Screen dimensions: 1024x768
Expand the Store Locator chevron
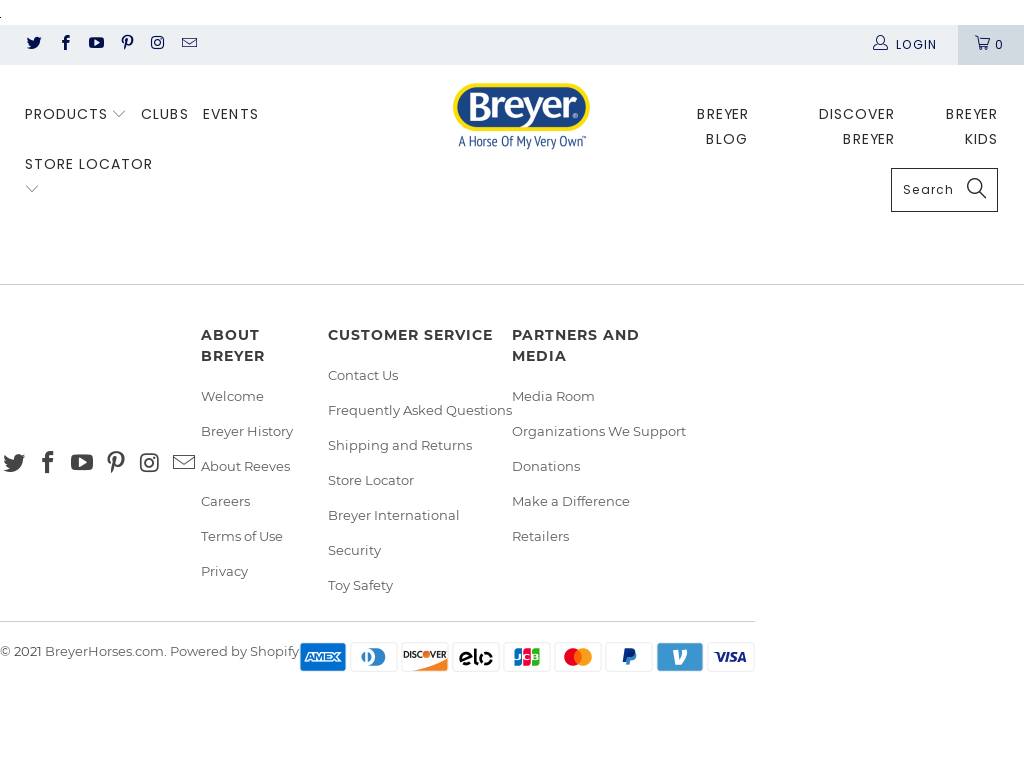pos(32,189)
